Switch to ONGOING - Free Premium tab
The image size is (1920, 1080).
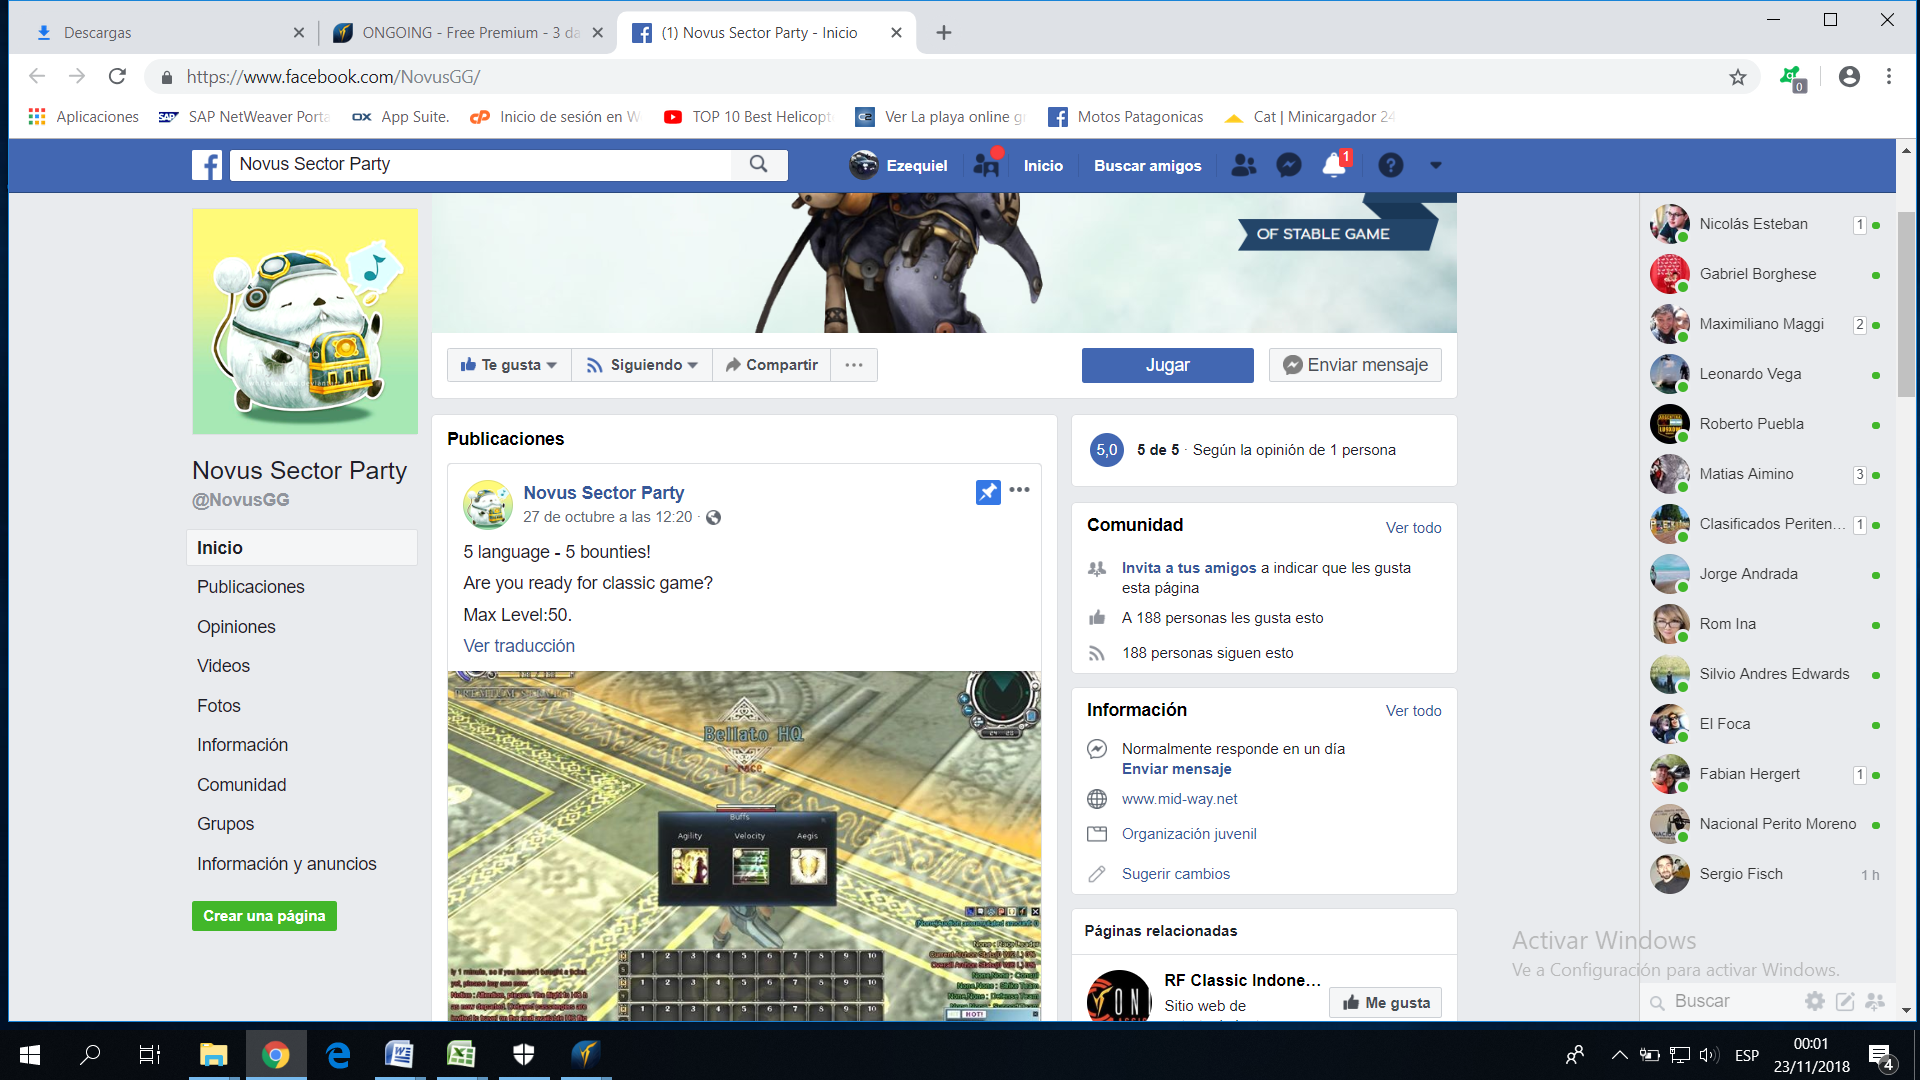pyautogui.click(x=466, y=33)
